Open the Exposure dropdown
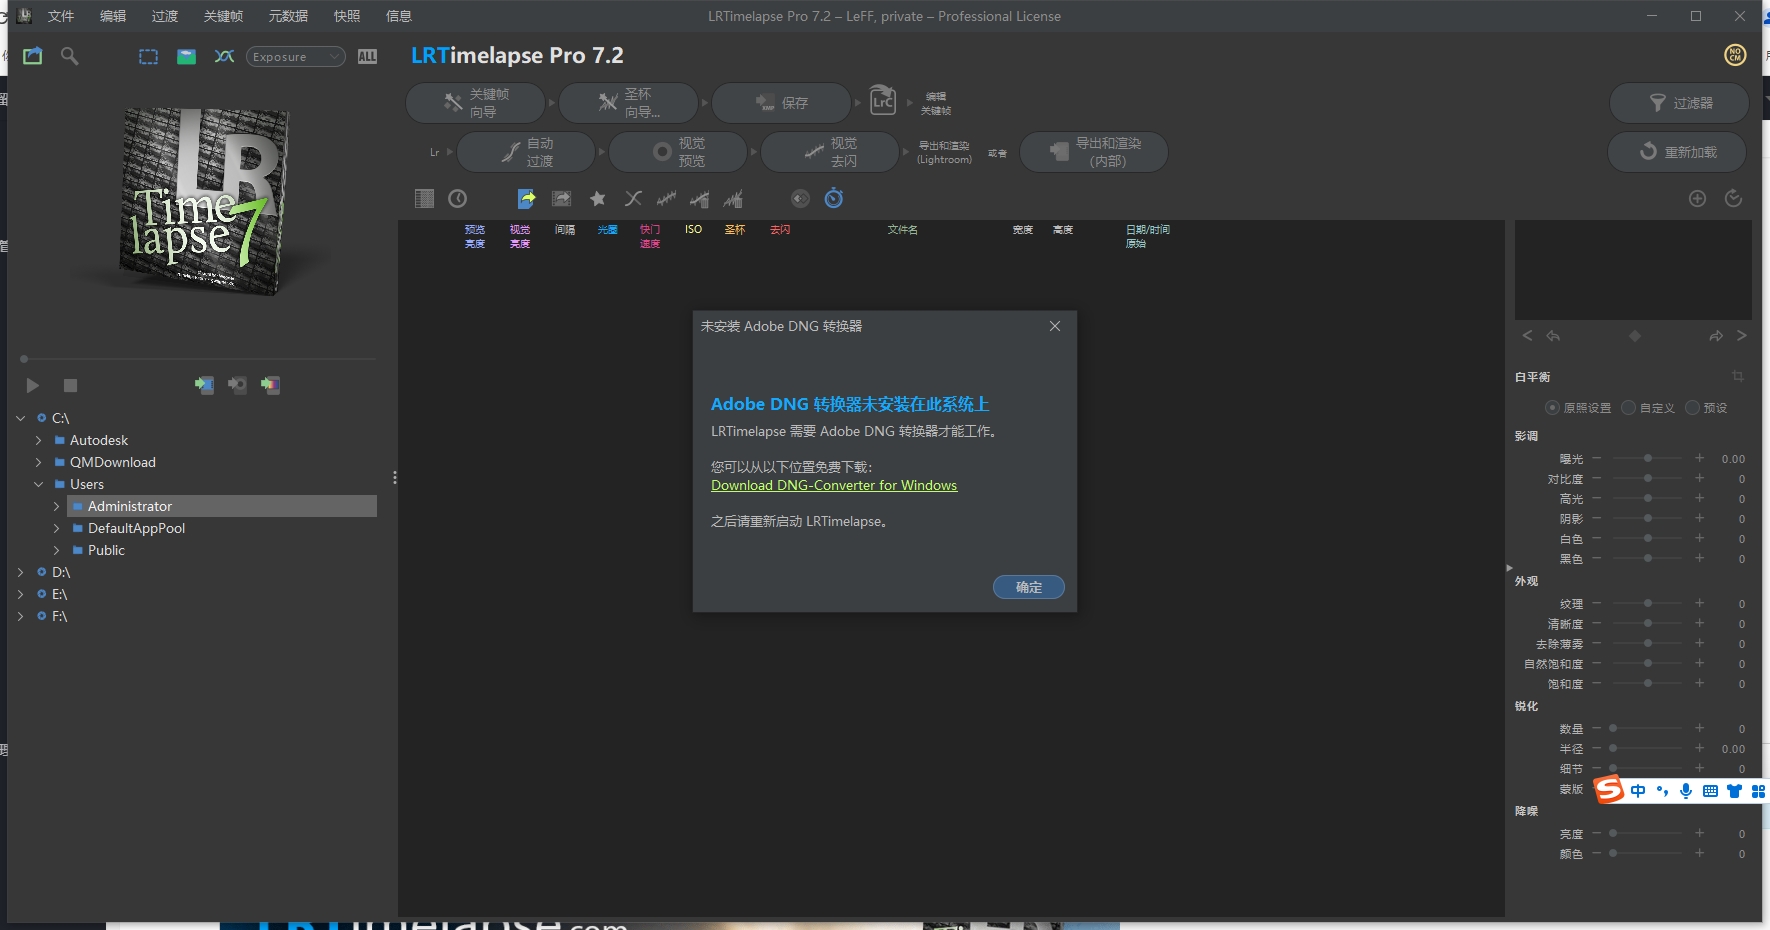The width and height of the screenshot is (1770, 930). pos(296,57)
